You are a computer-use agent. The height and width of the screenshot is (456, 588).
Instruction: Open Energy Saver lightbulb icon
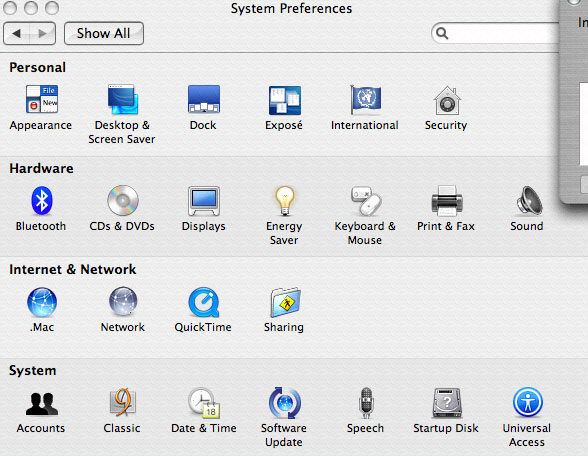pos(285,201)
